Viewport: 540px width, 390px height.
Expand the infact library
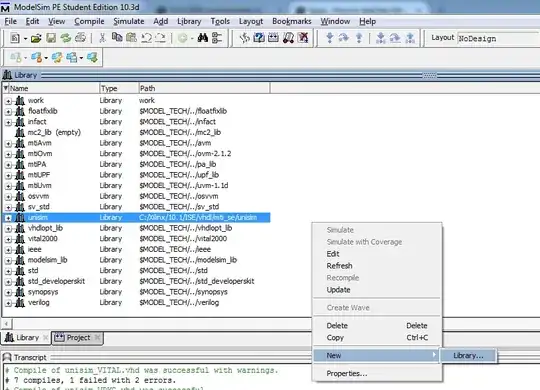[8, 123]
